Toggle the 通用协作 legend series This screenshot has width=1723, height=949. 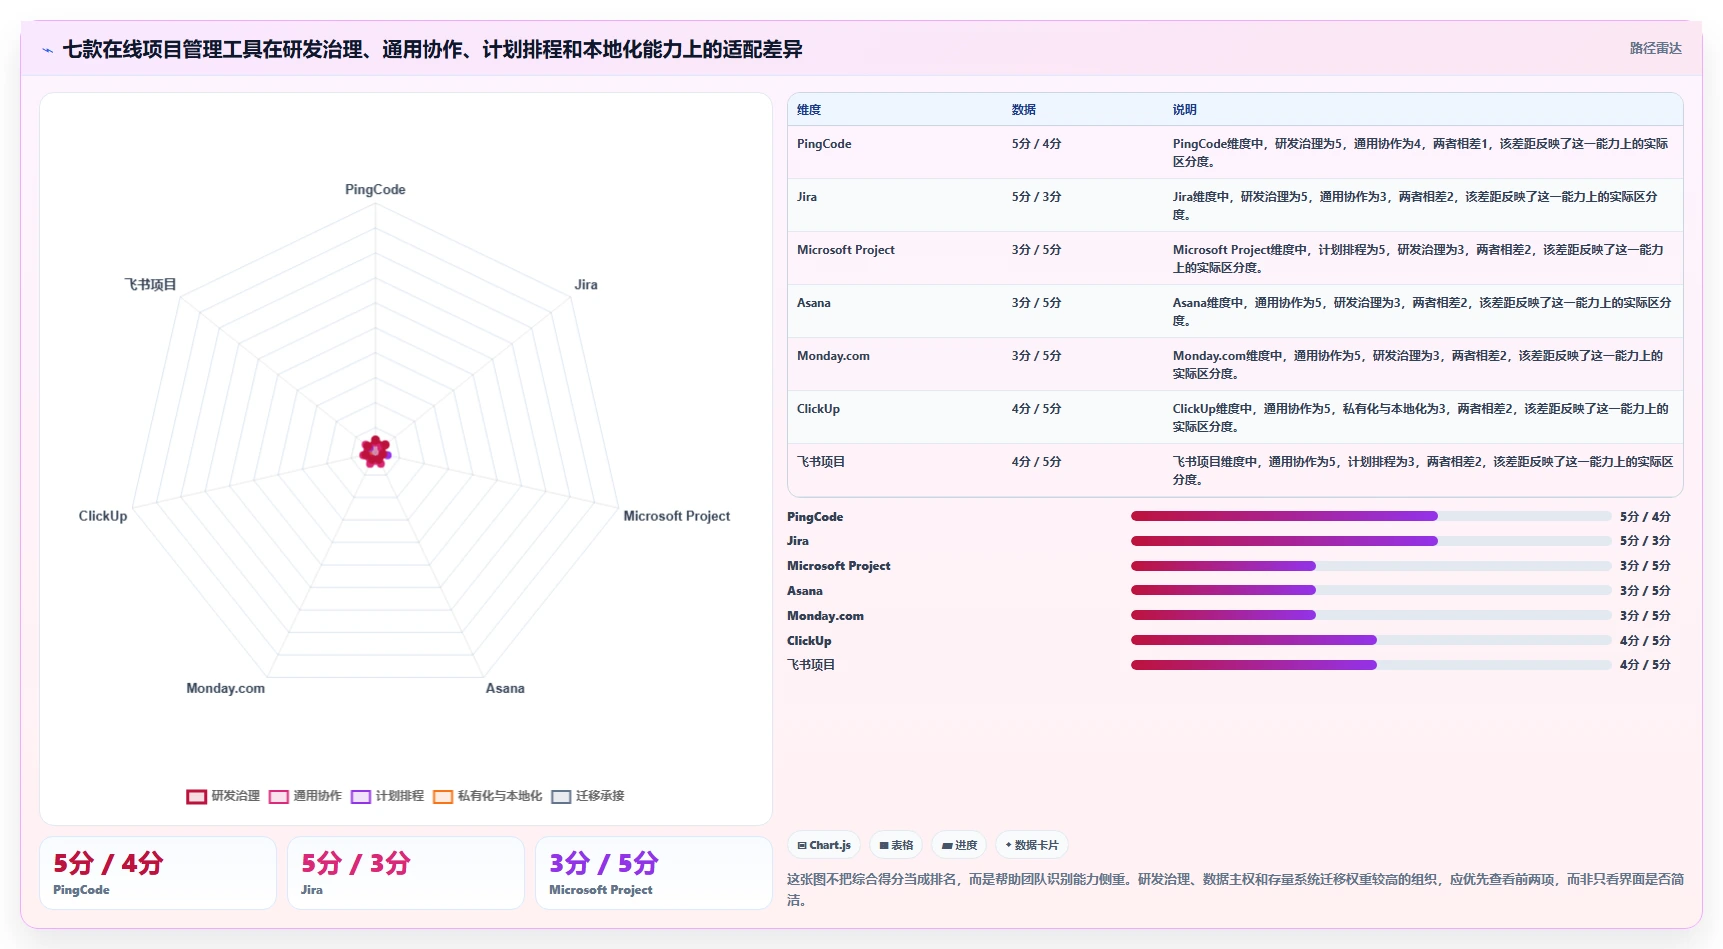pos(305,796)
